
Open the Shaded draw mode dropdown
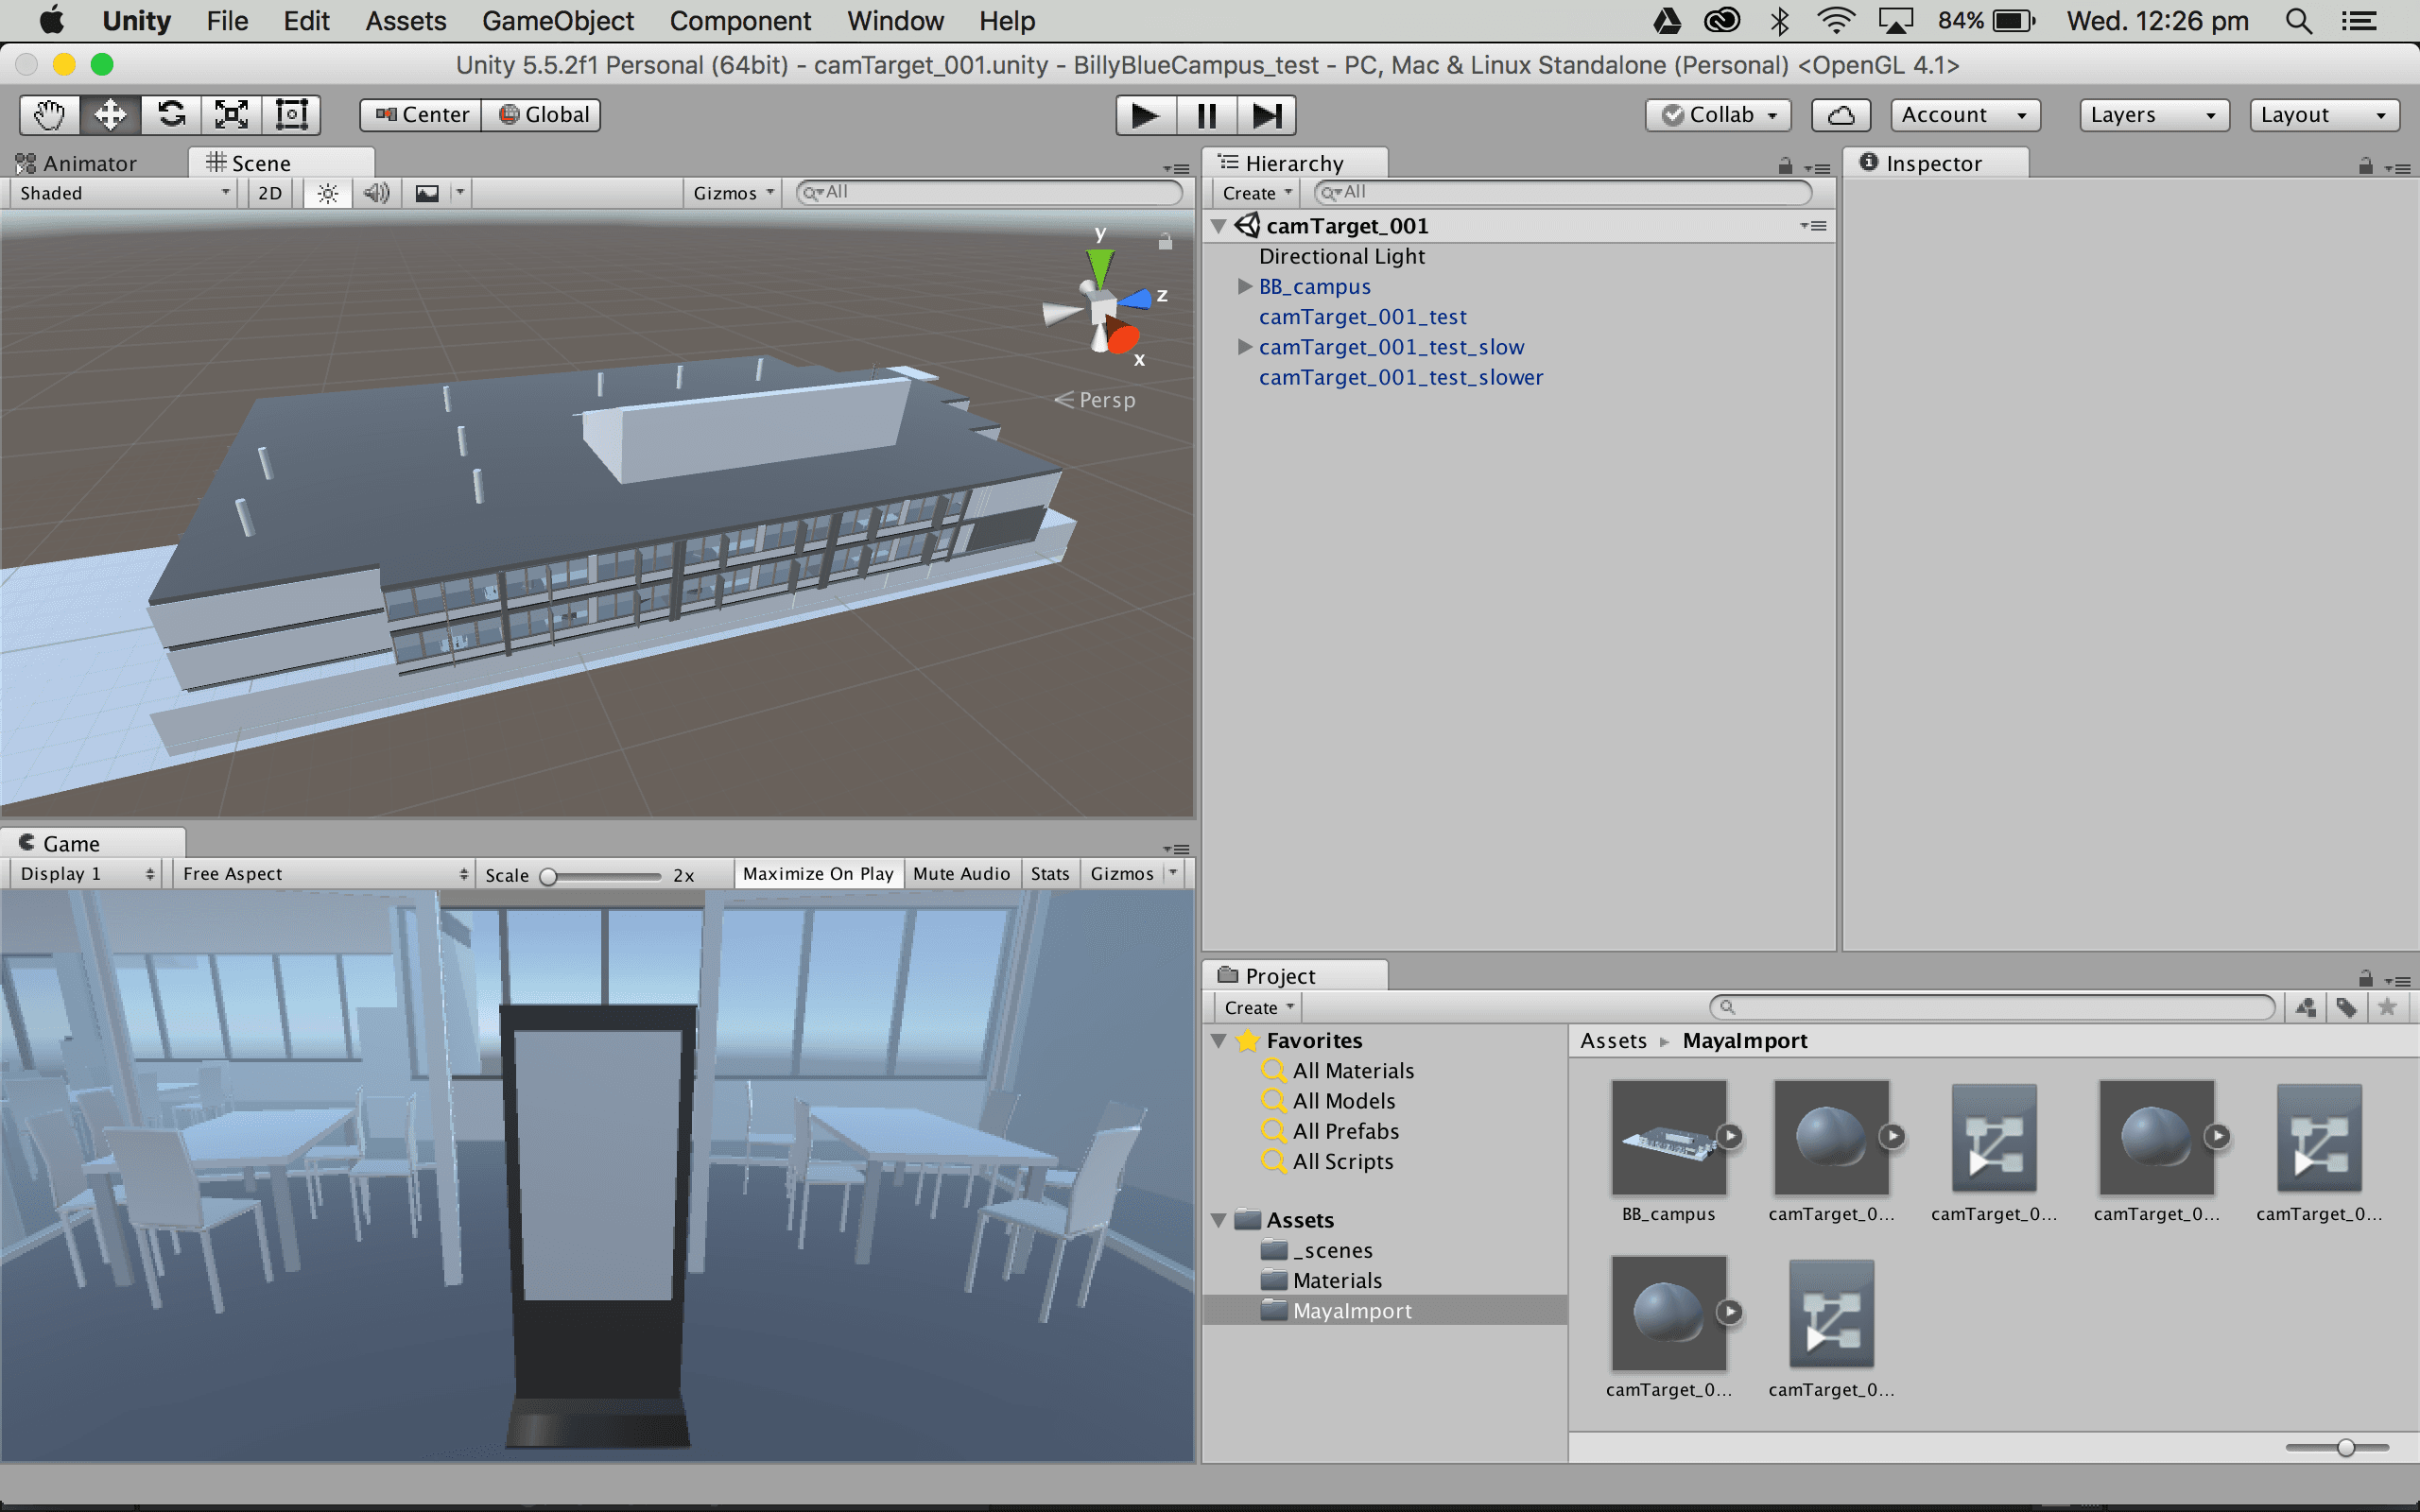tap(120, 192)
